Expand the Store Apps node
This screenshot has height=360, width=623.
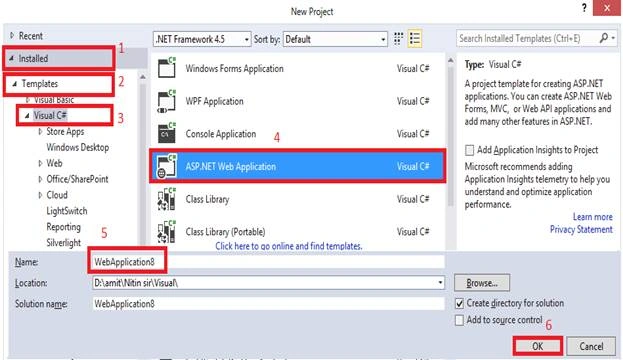pyautogui.click(x=40, y=132)
